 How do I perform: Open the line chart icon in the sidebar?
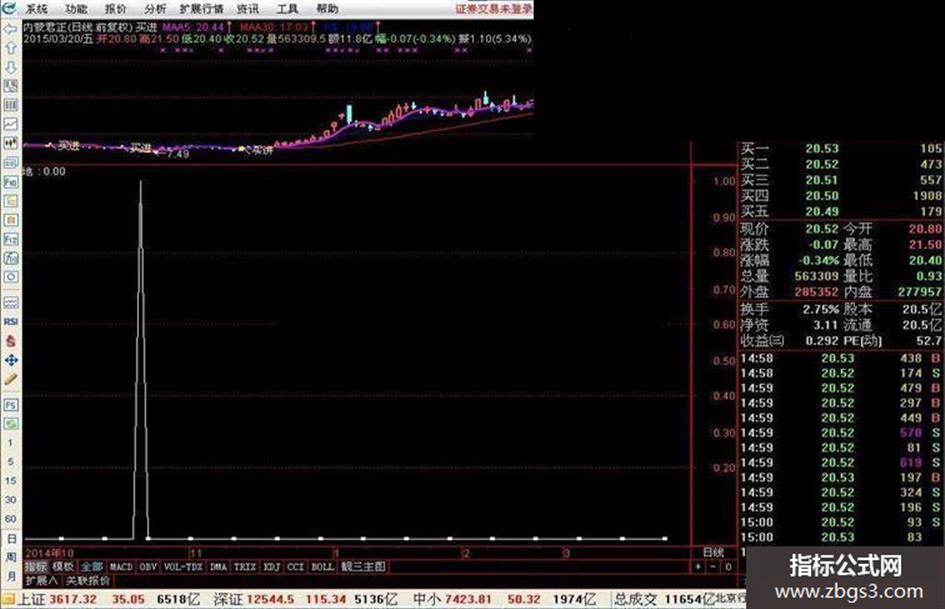point(10,124)
